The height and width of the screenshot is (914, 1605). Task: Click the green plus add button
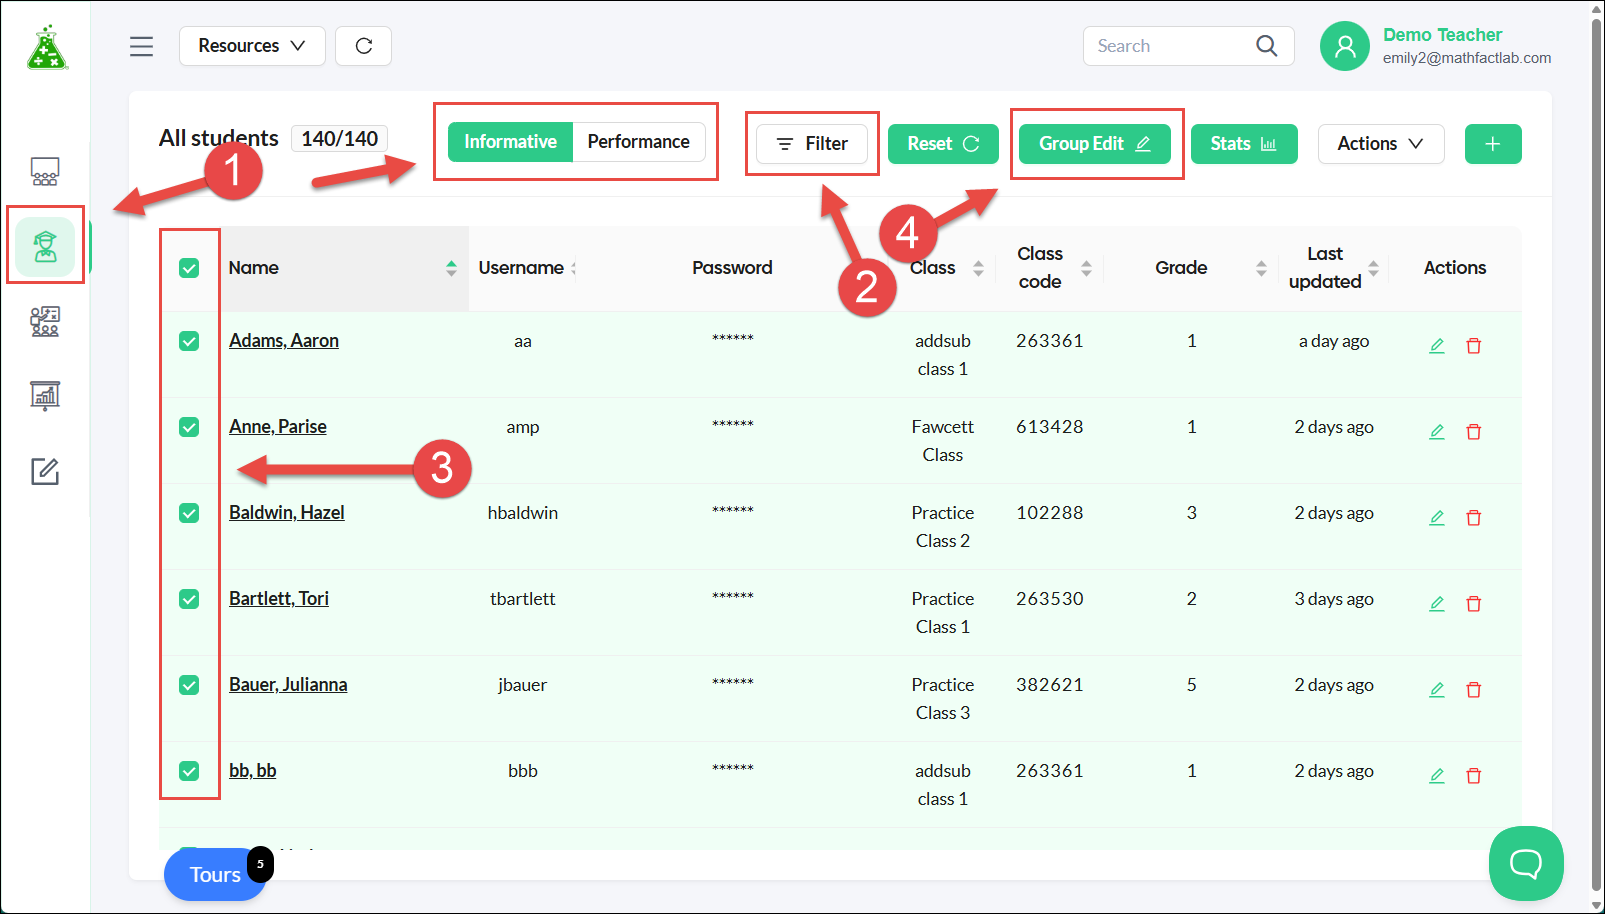(x=1493, y=144)
